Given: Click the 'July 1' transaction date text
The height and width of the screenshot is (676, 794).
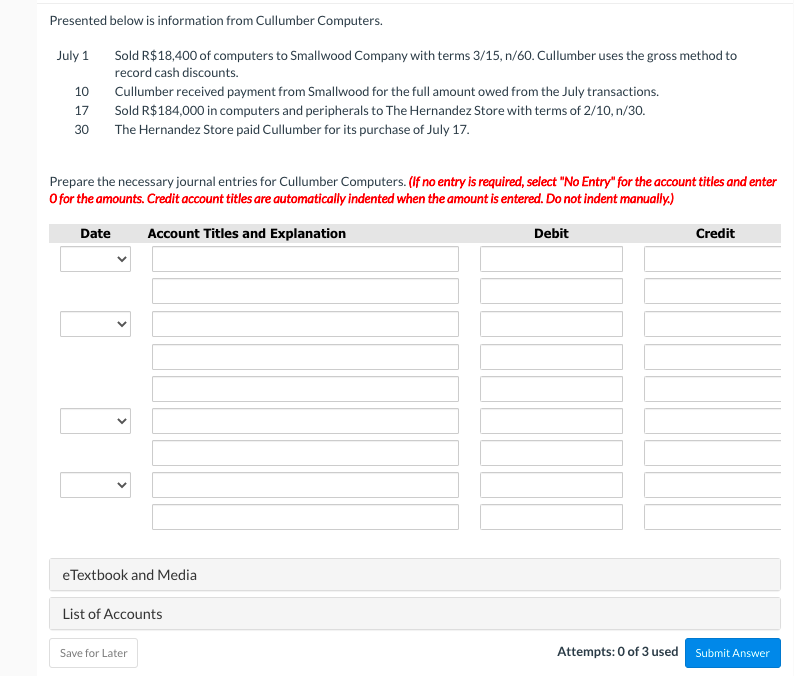Looking at the screenshot, I should (x=73, y=55).
